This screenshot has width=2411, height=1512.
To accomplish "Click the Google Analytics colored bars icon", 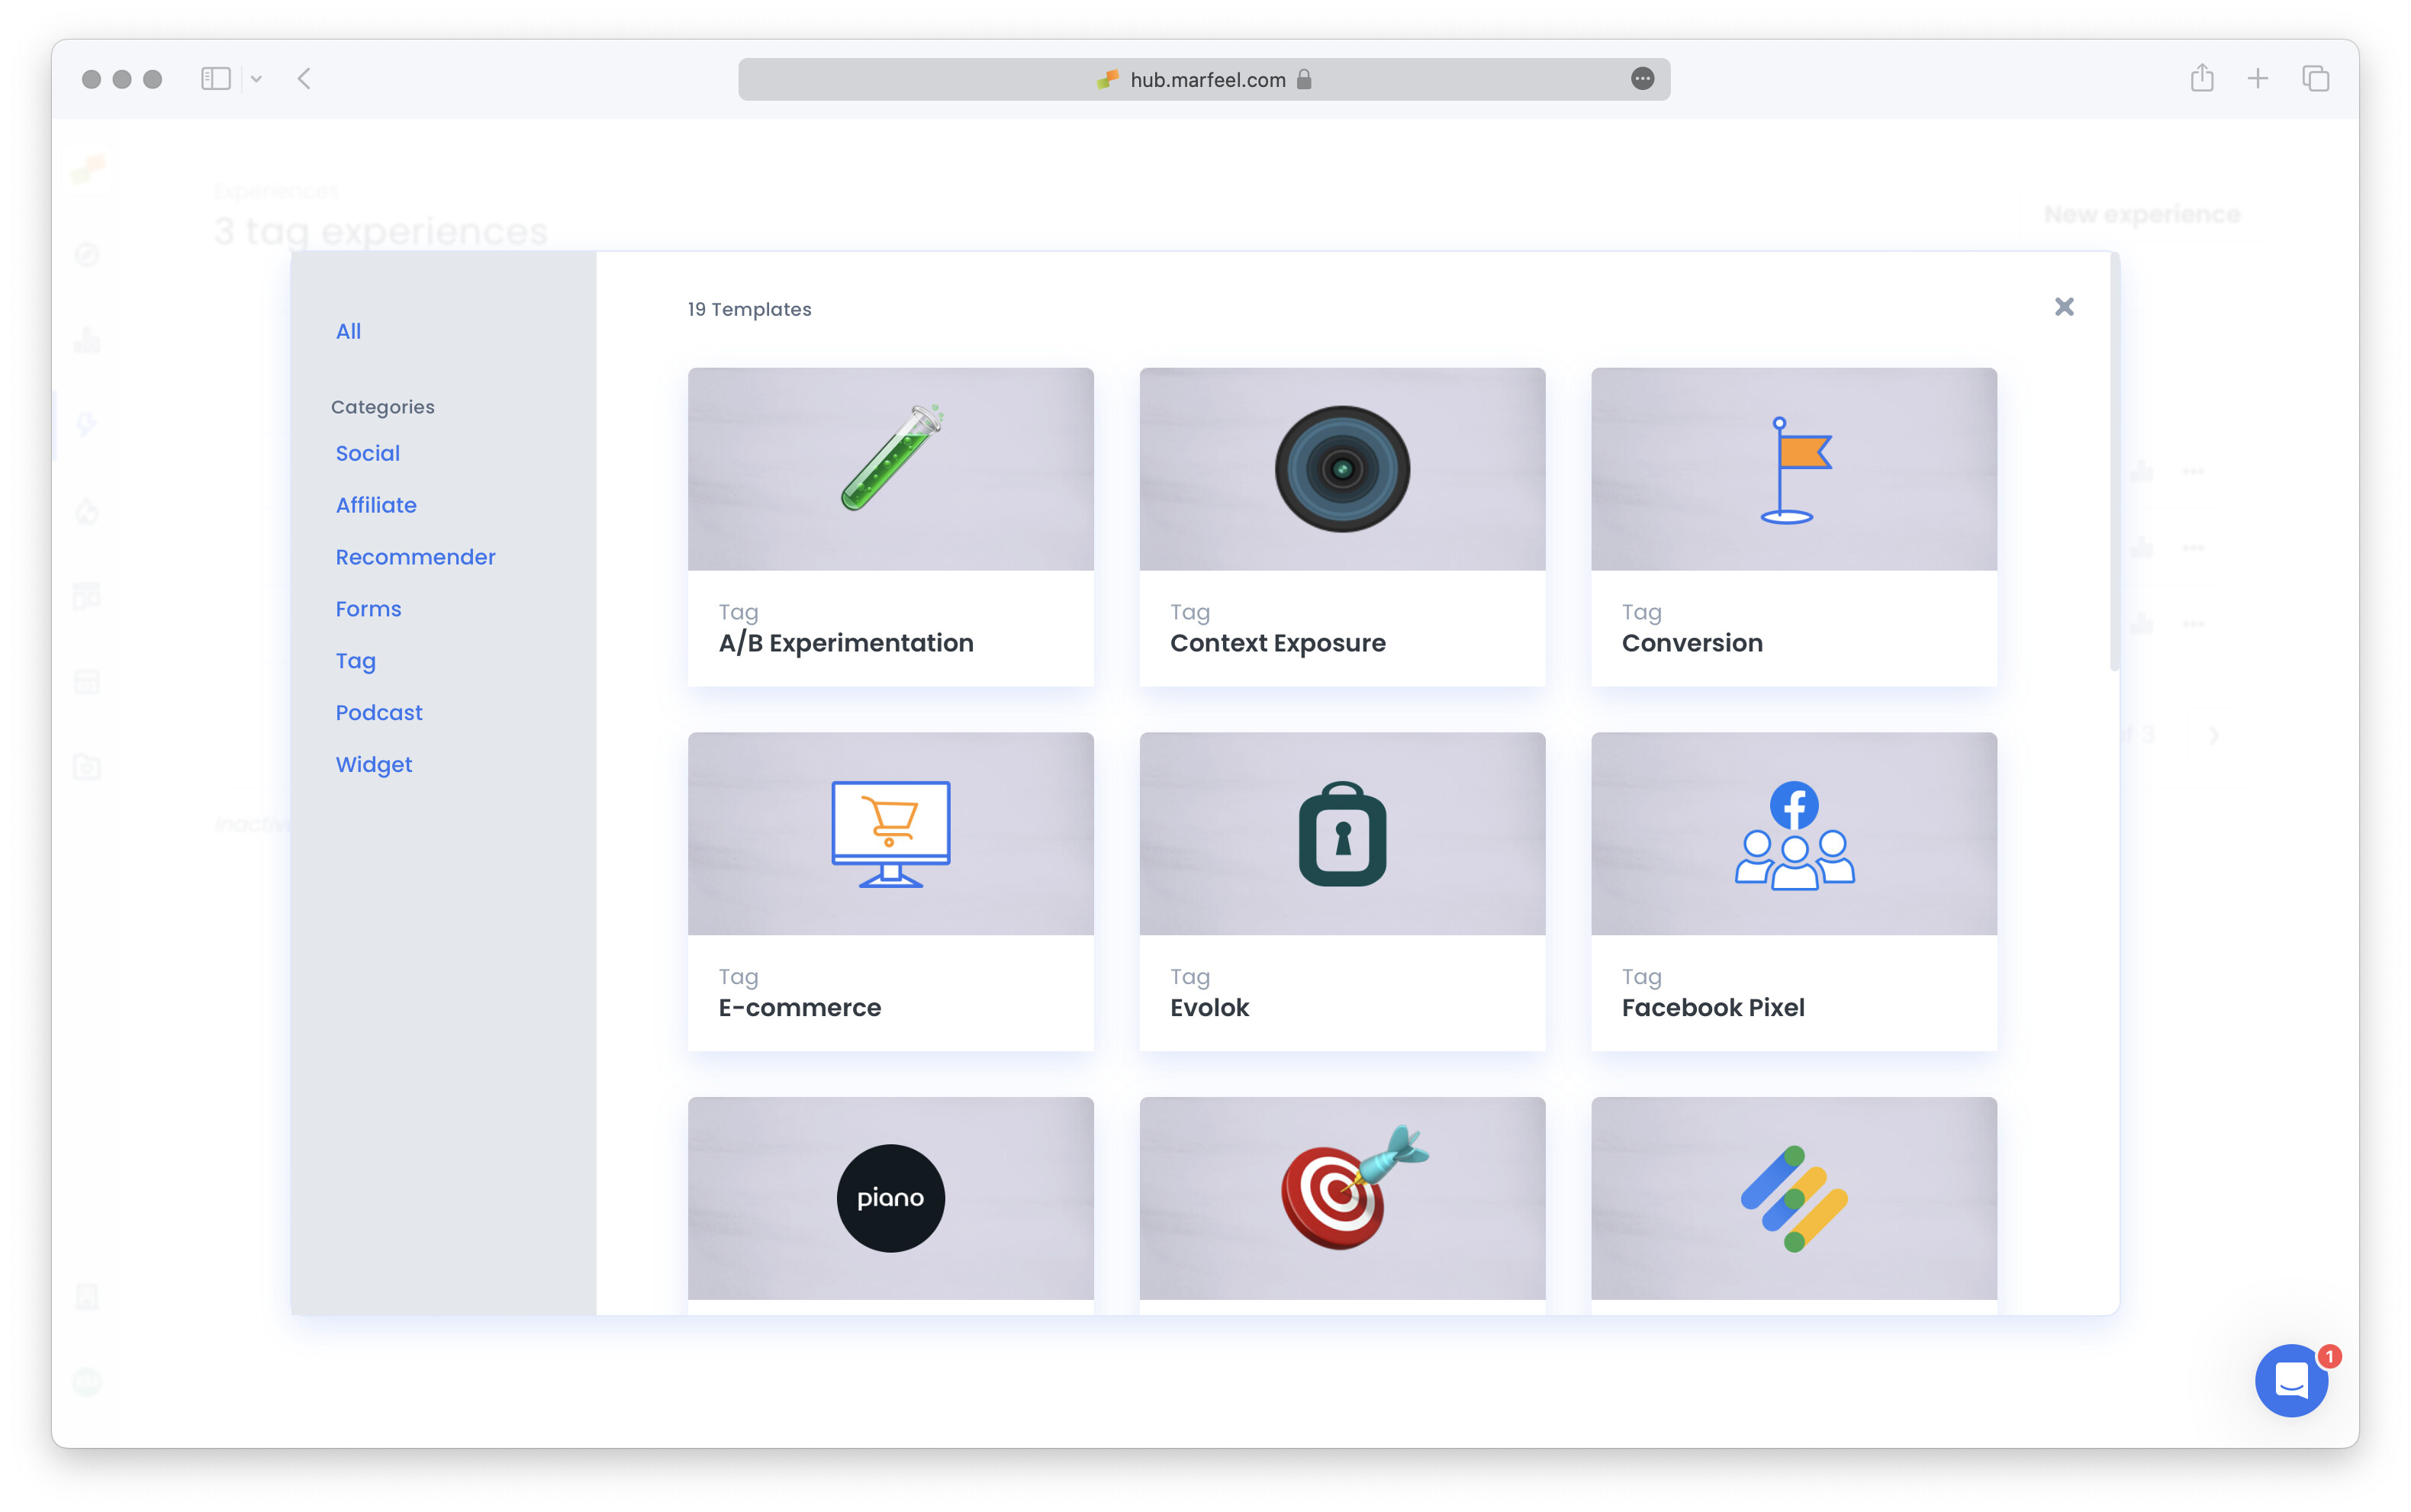I will [x=1793, y=1197].
